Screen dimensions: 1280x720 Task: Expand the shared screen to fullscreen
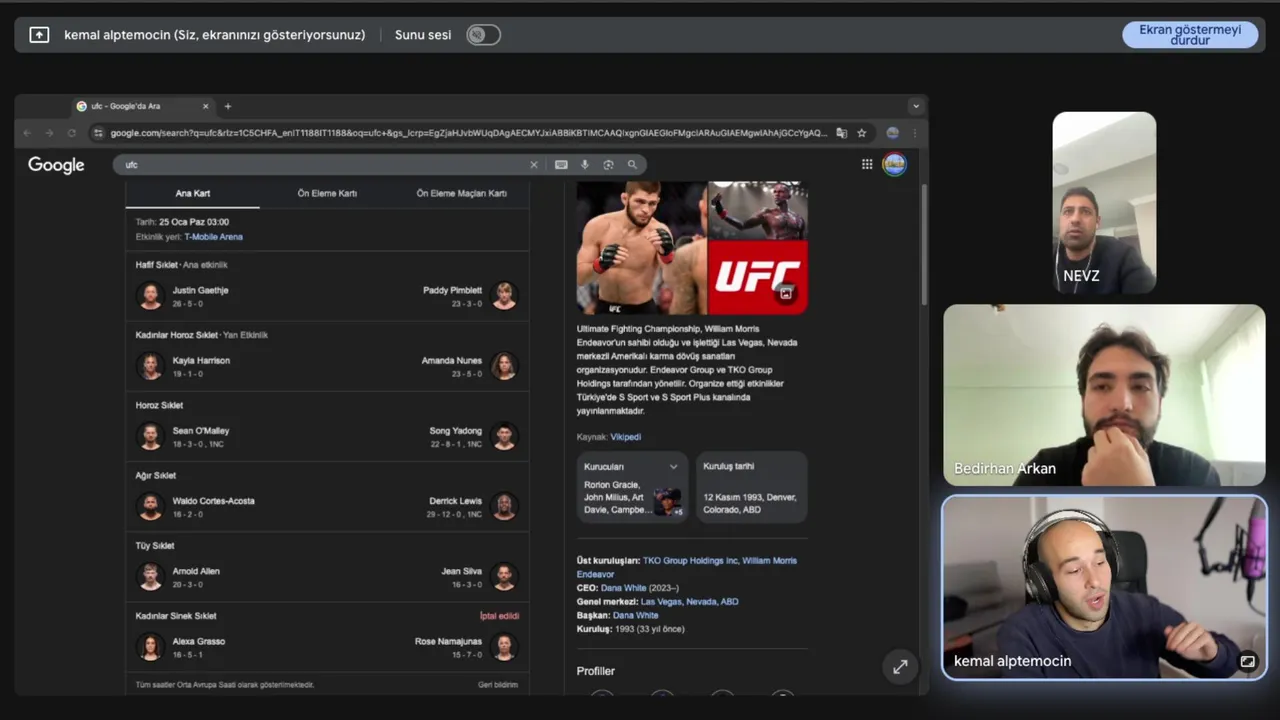900,667
